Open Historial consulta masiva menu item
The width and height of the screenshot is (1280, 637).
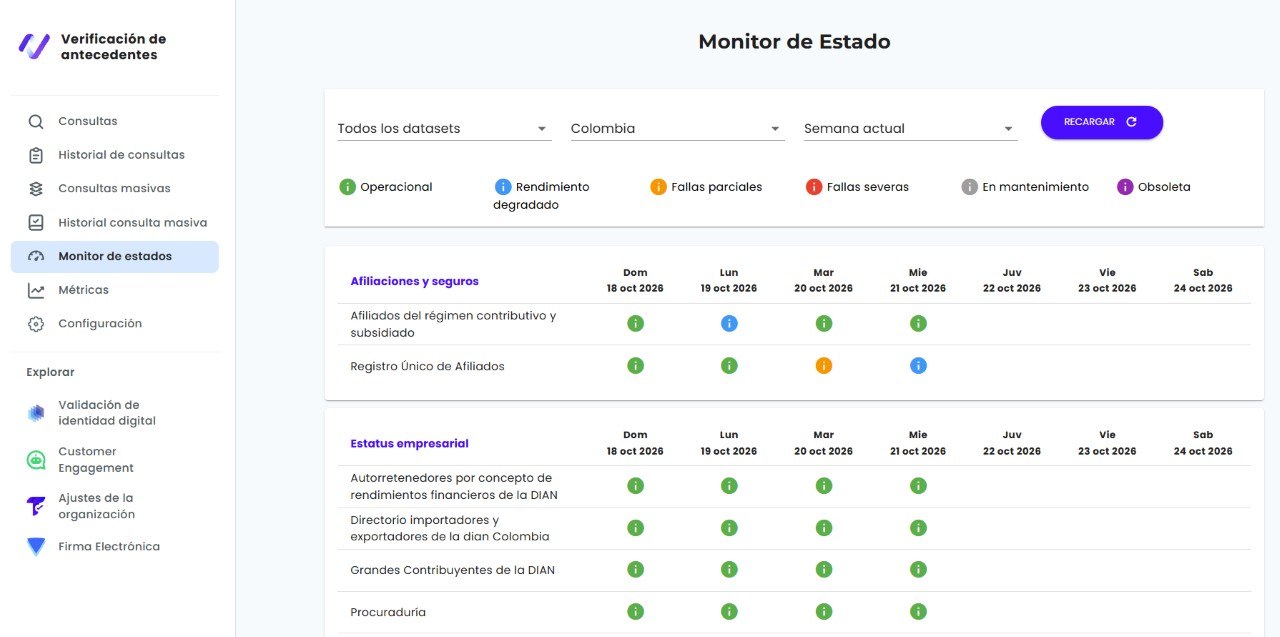click(x=115, y=223)
